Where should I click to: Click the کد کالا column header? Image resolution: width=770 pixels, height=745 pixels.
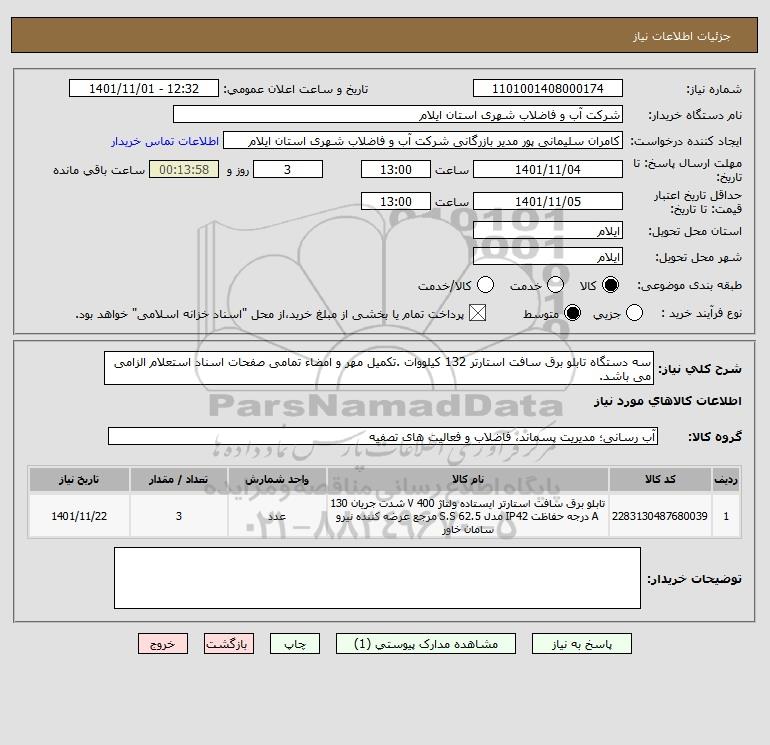[660, 479]
